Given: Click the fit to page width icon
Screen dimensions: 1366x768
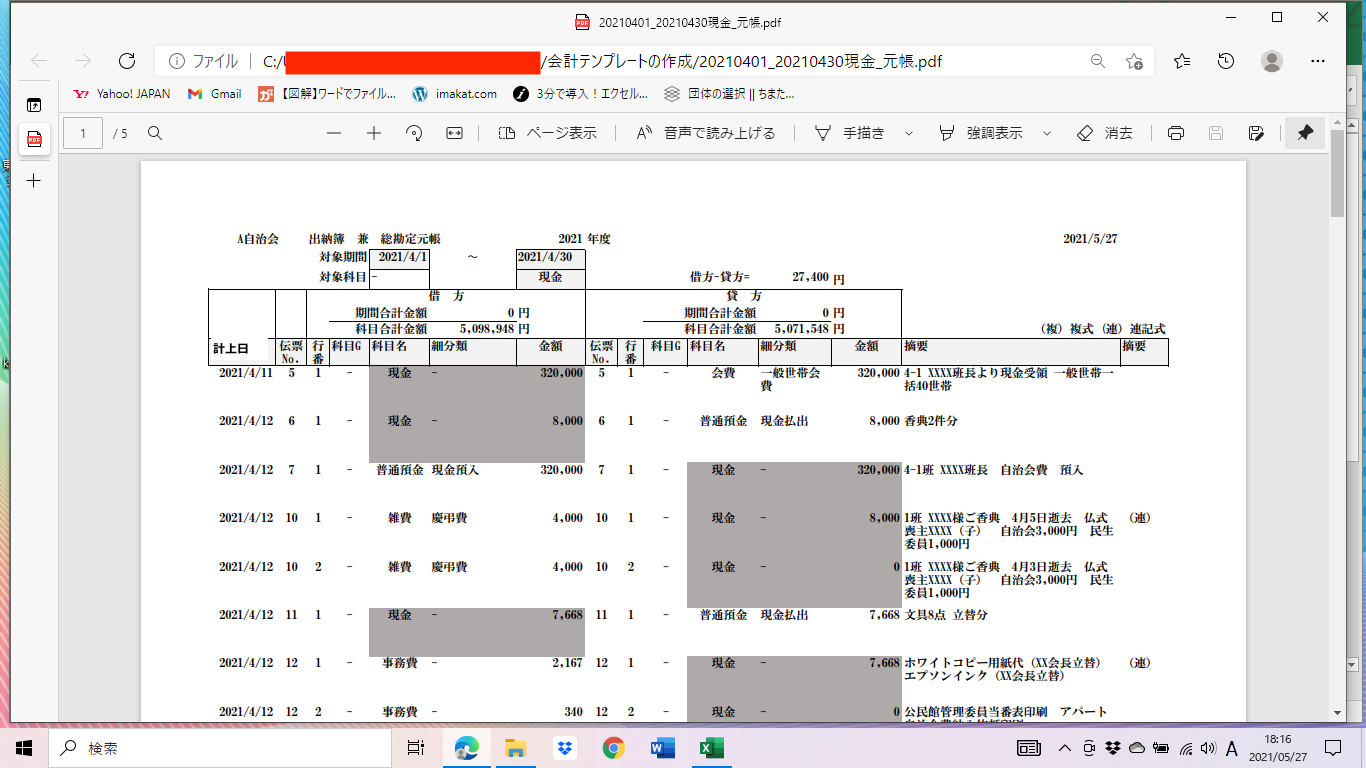Looking at the screenshot, I should pyautogui.click(x=454, y=133).
